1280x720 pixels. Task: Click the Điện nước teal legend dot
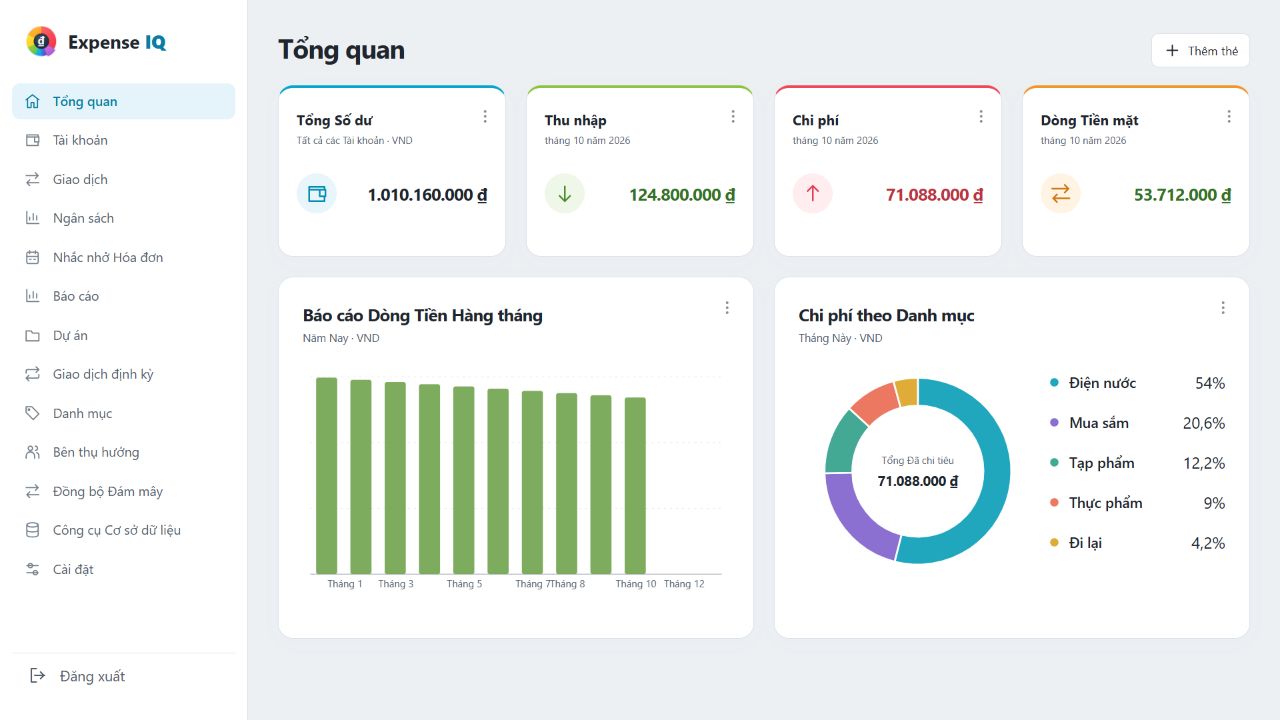pos(1054,383)
